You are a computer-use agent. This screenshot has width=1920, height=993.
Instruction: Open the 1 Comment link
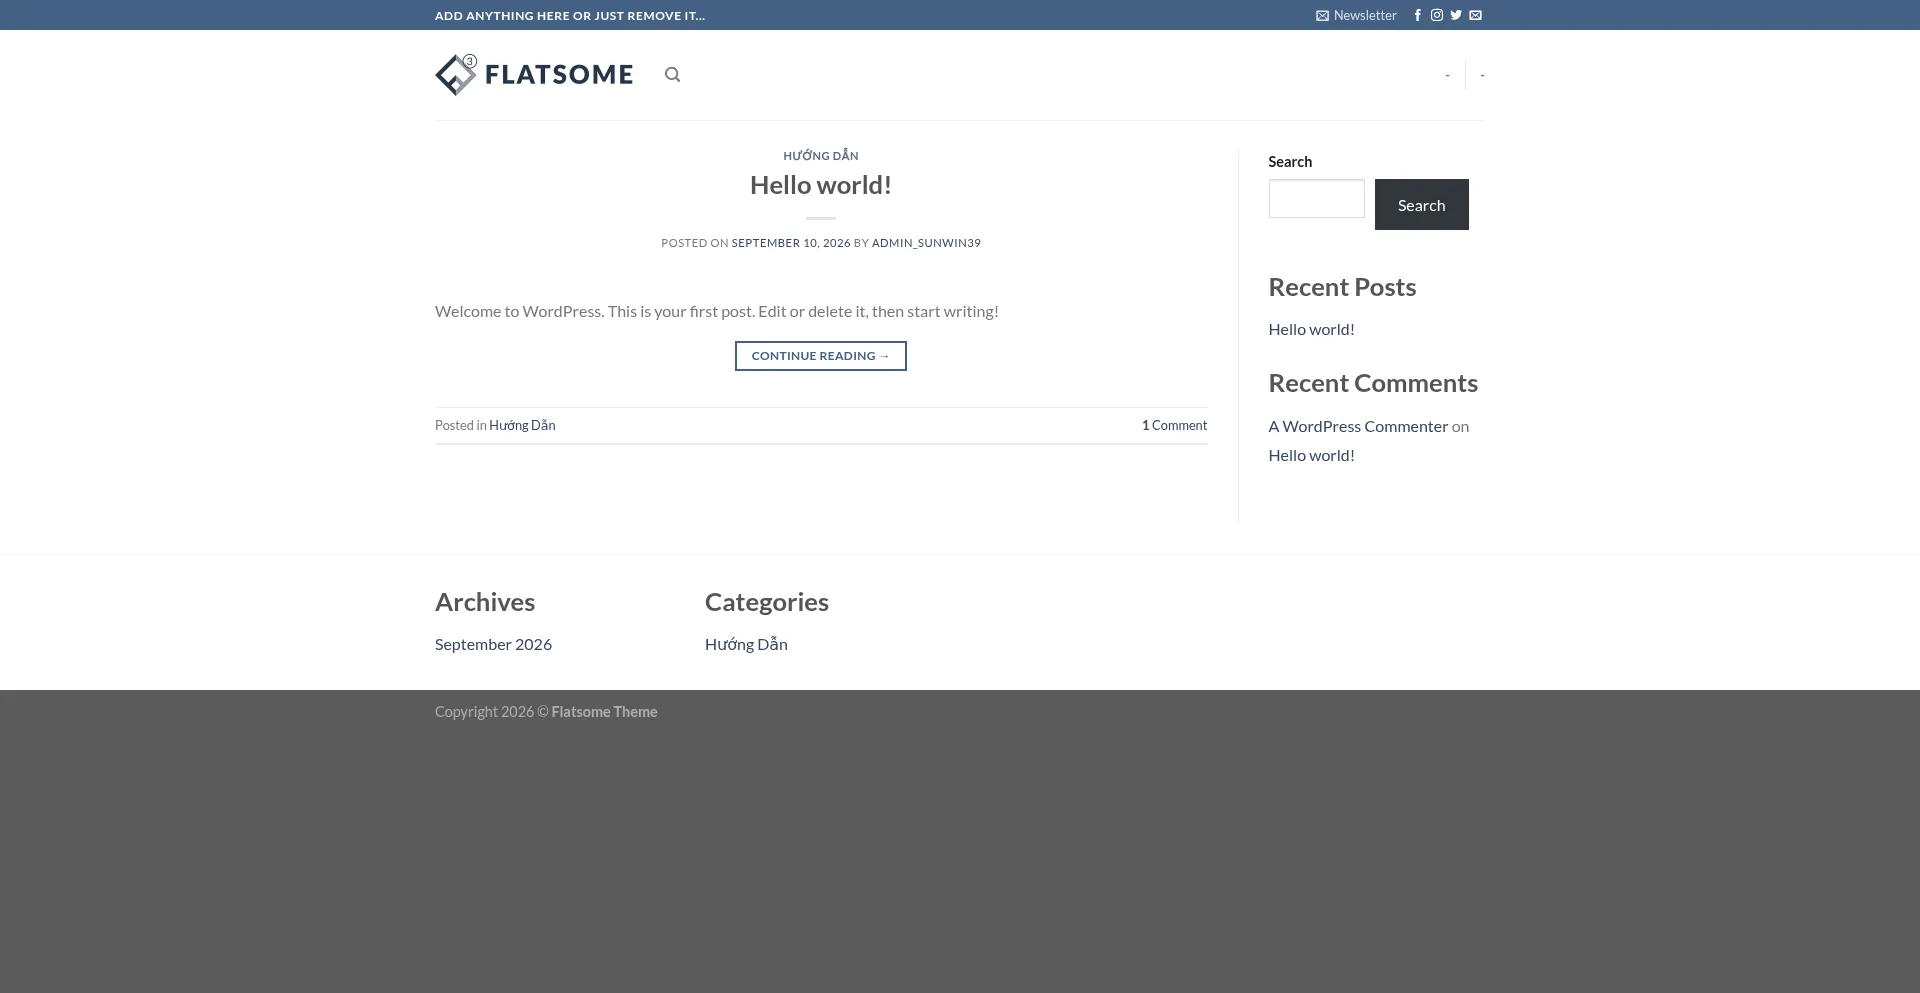click(1174, 425)
